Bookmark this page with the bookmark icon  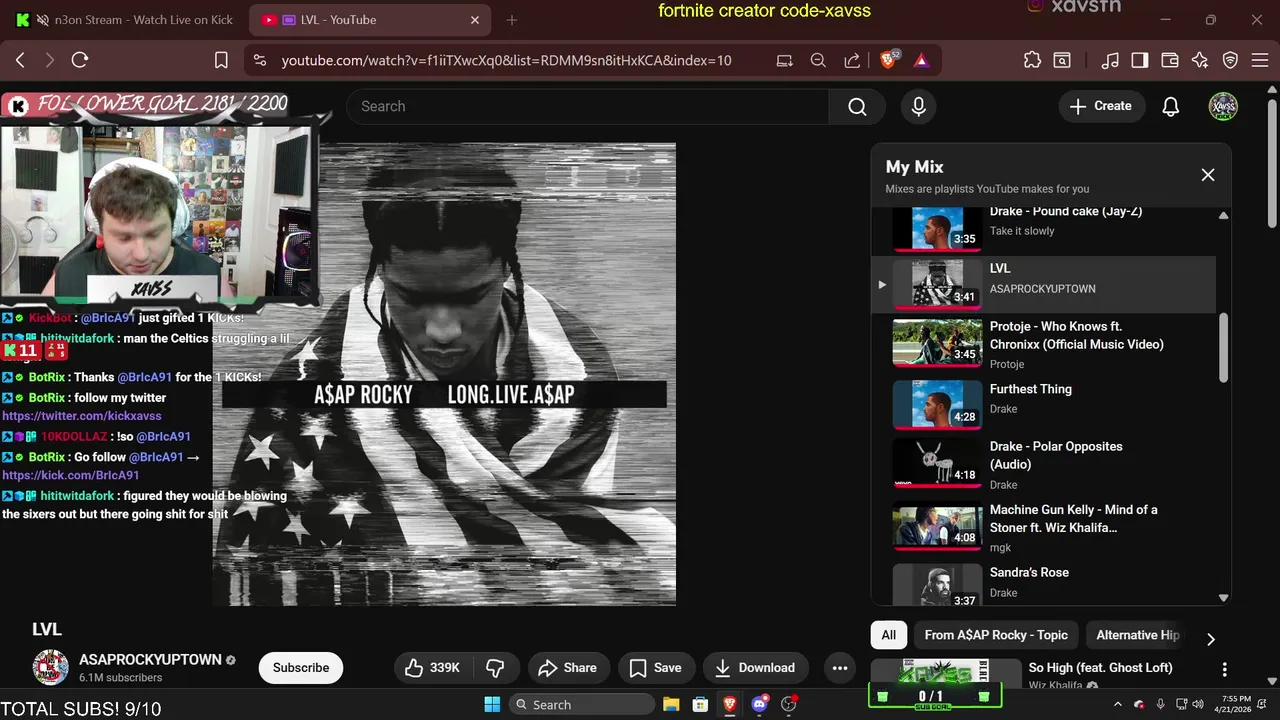click(x=222, y=60)
